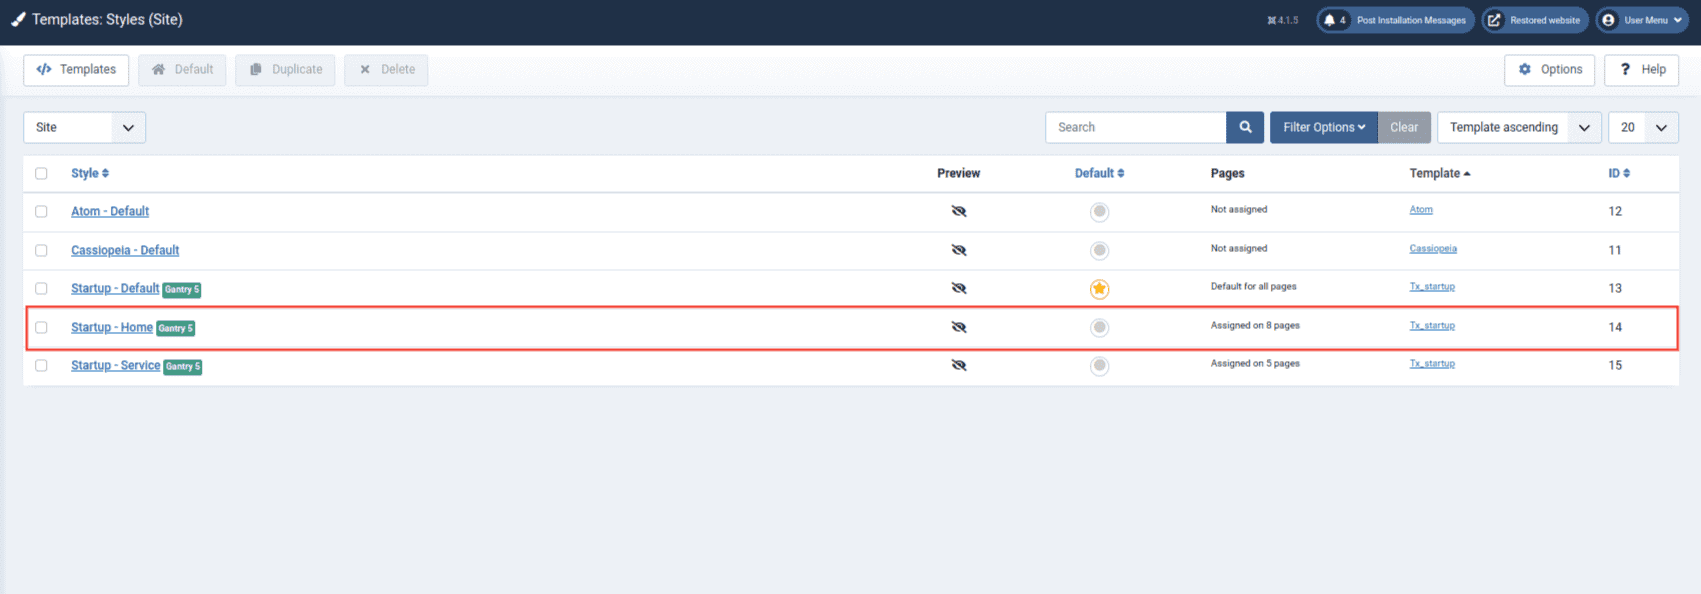
Task: Click the preview icon for Startup - Home
Action: (958, 327)
